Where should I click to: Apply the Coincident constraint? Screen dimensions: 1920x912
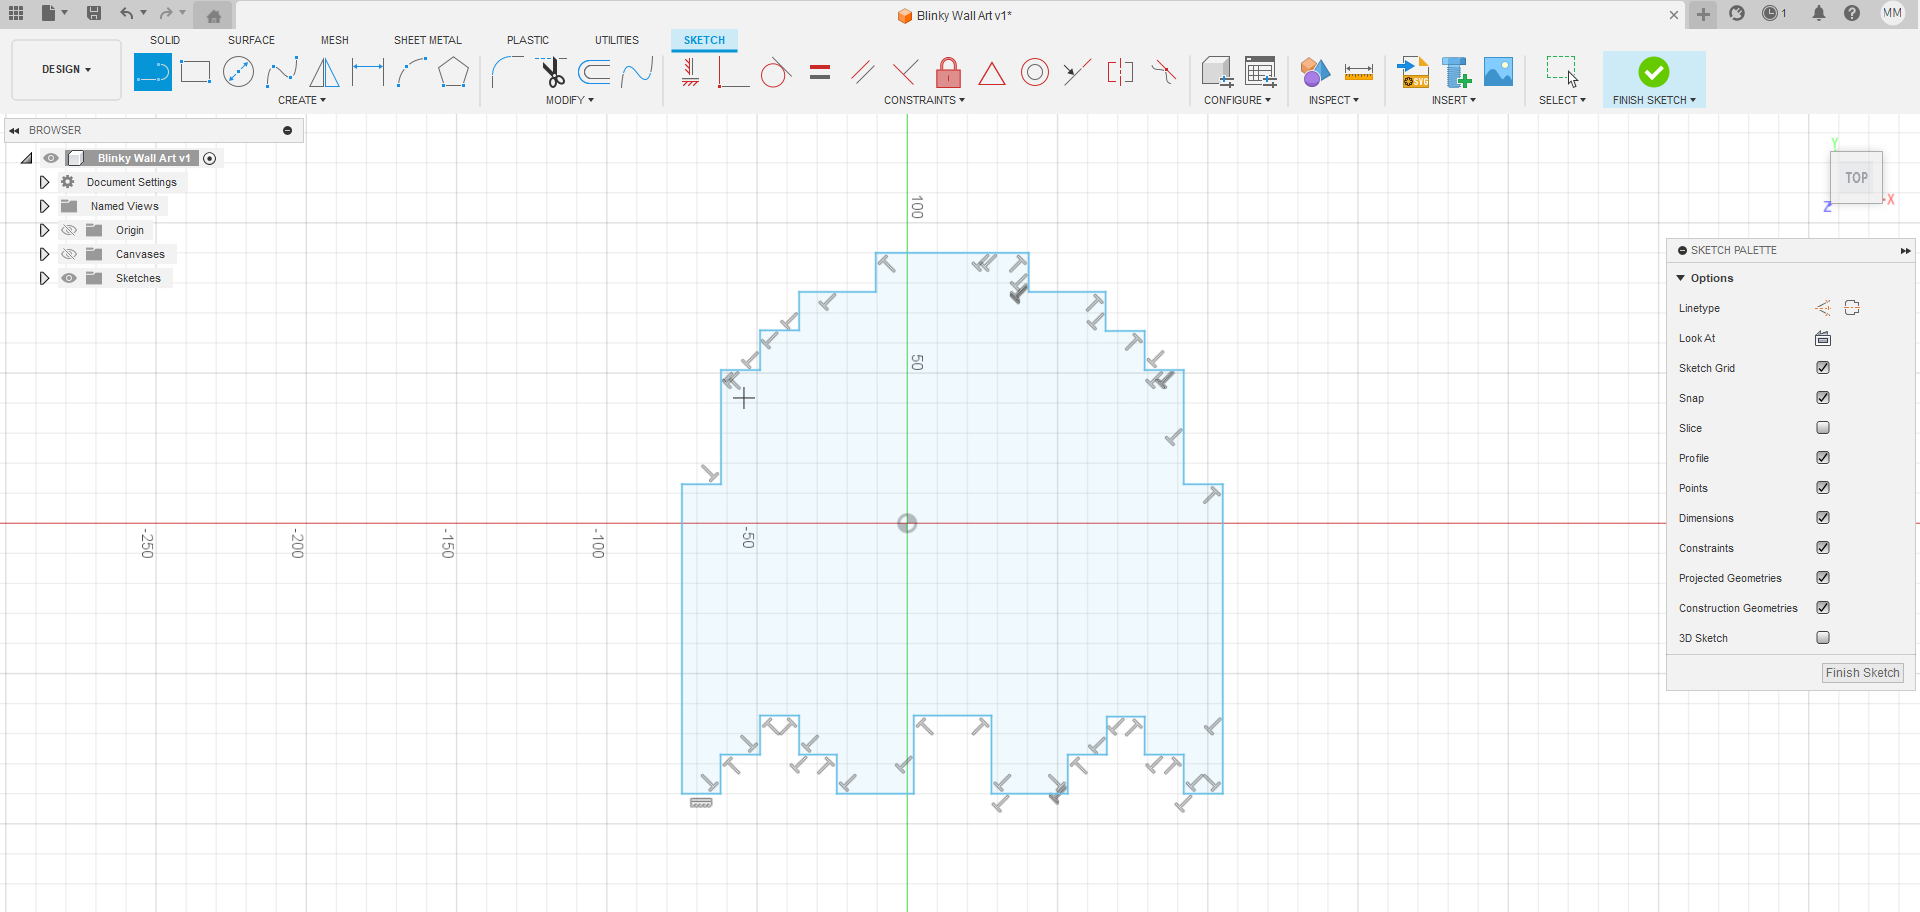point(733,72)
